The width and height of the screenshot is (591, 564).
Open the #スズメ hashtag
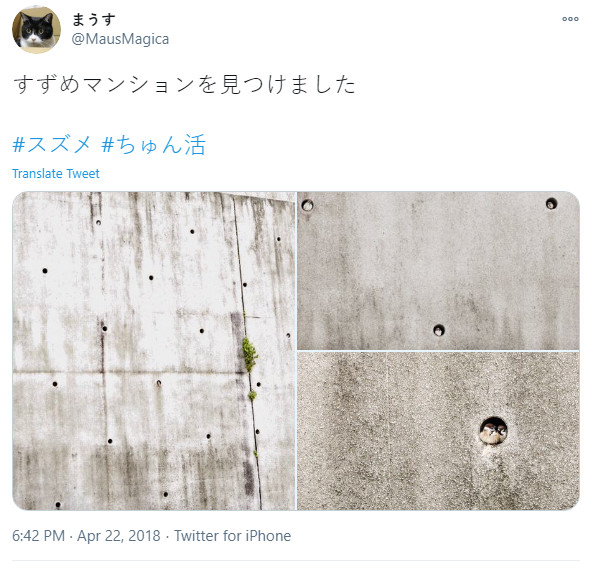(x=52, y=144)
